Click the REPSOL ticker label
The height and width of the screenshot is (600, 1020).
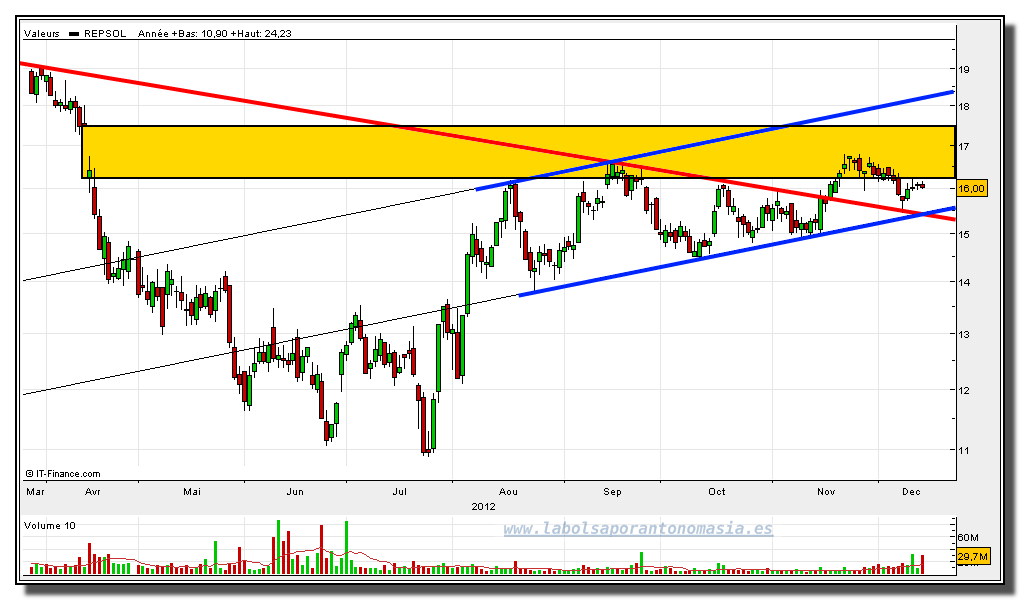tap(105, 34)
